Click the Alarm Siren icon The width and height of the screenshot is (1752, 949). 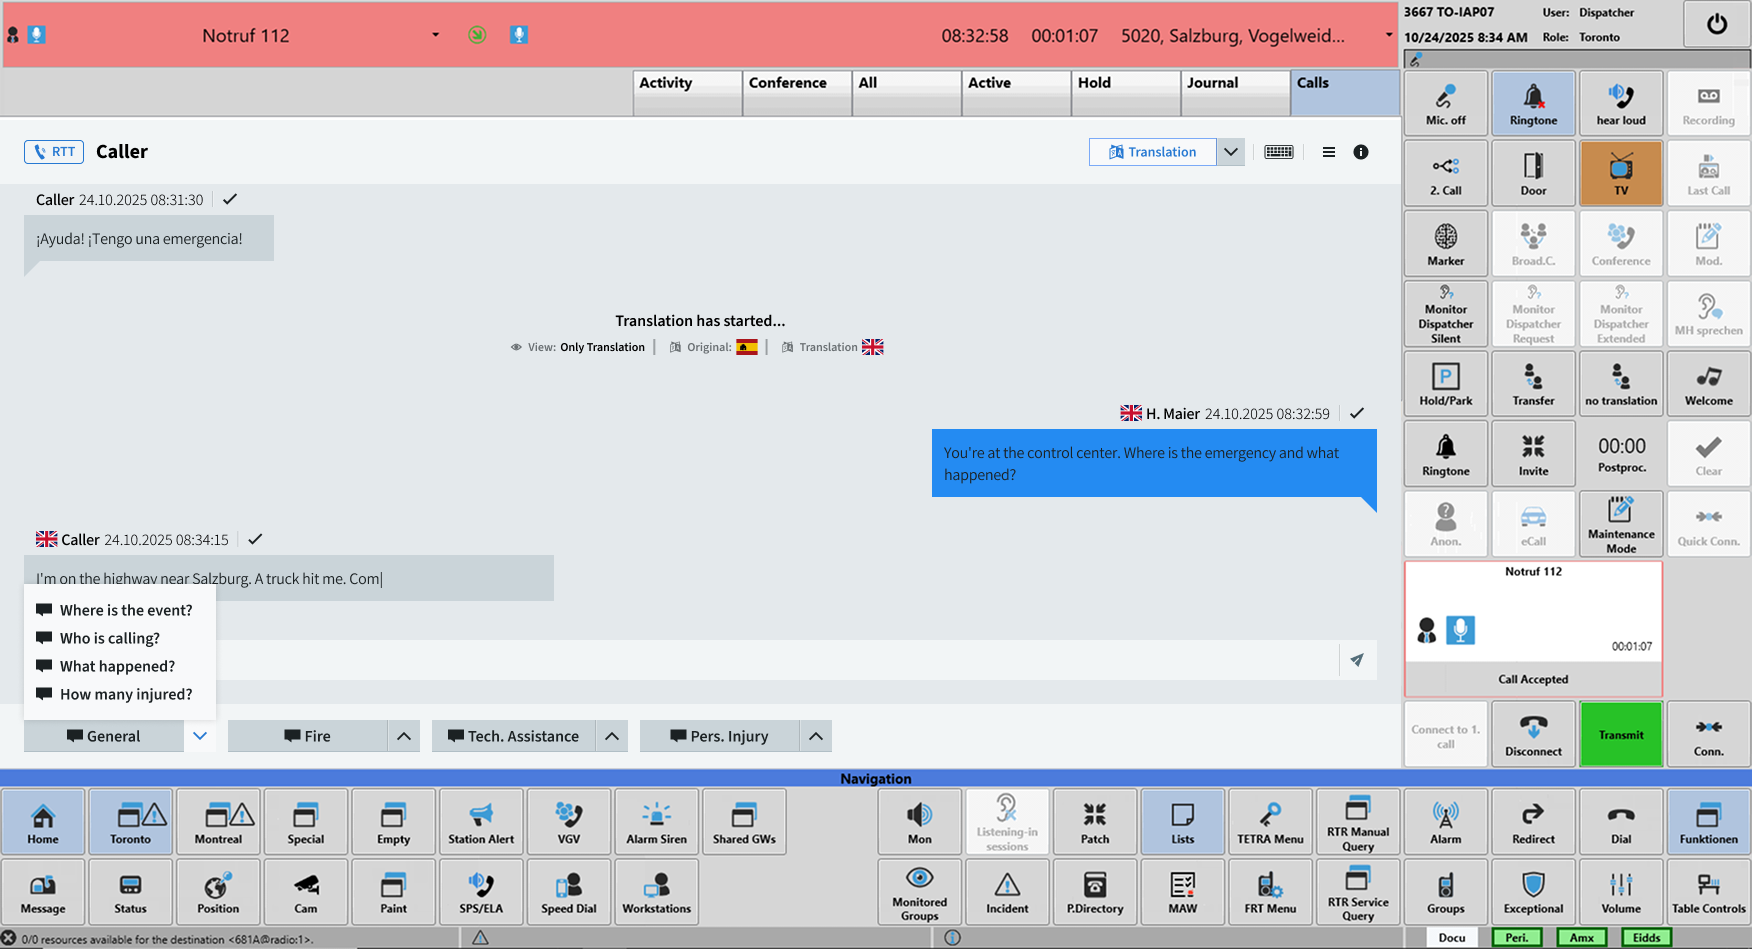(x=656, y=822)
